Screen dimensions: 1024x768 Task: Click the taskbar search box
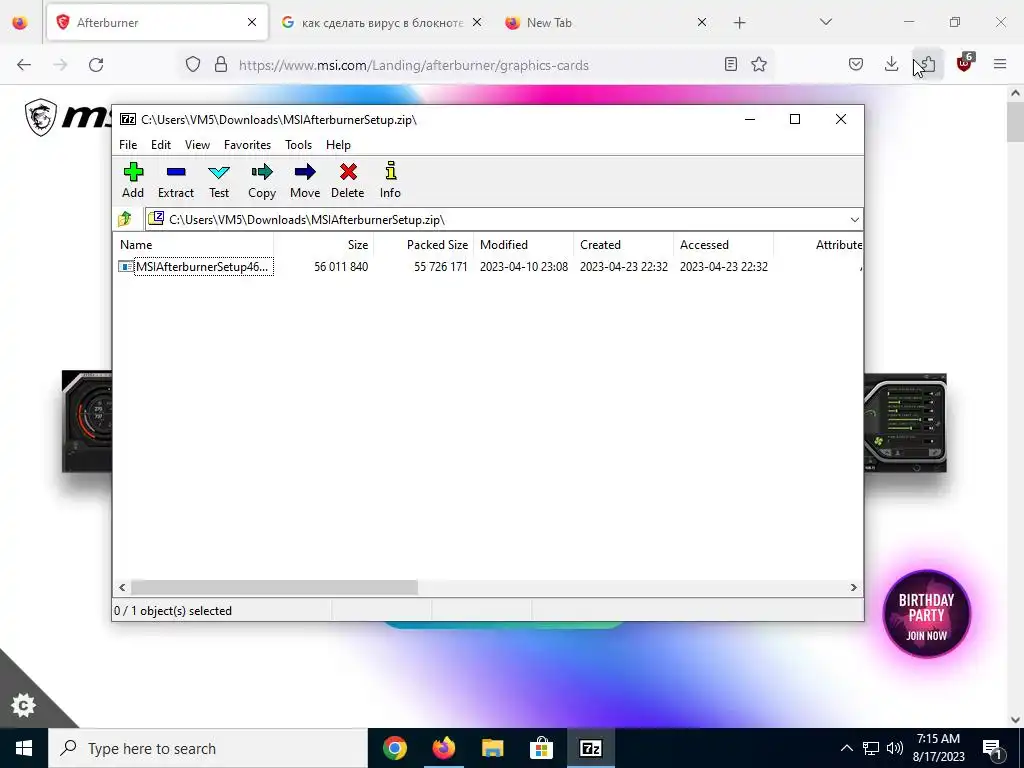coord(208,748)
